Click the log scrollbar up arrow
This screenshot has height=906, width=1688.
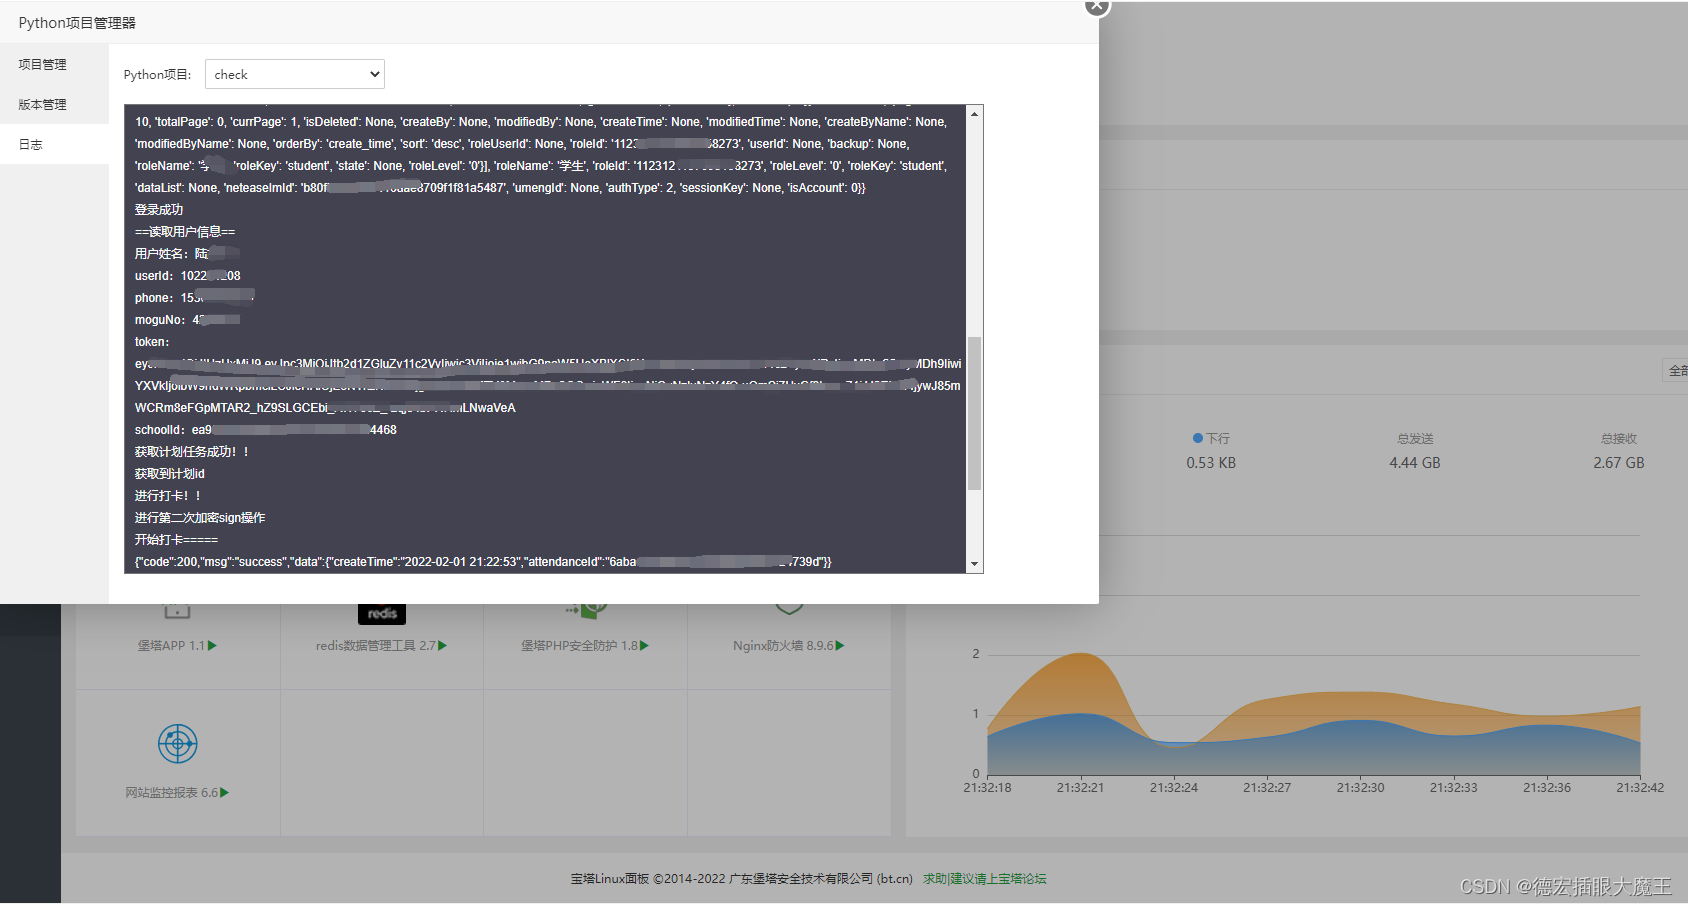(x=974, y=114)
